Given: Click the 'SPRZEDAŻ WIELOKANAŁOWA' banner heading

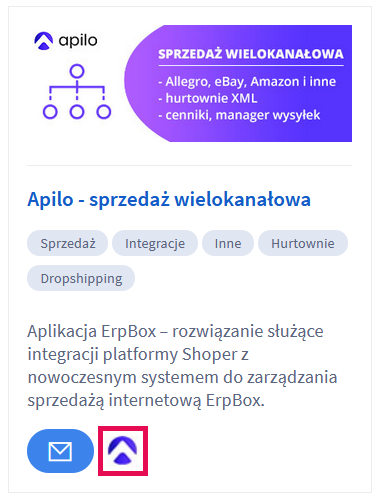Looking at the screenshot, I should (x=251, y=54).
